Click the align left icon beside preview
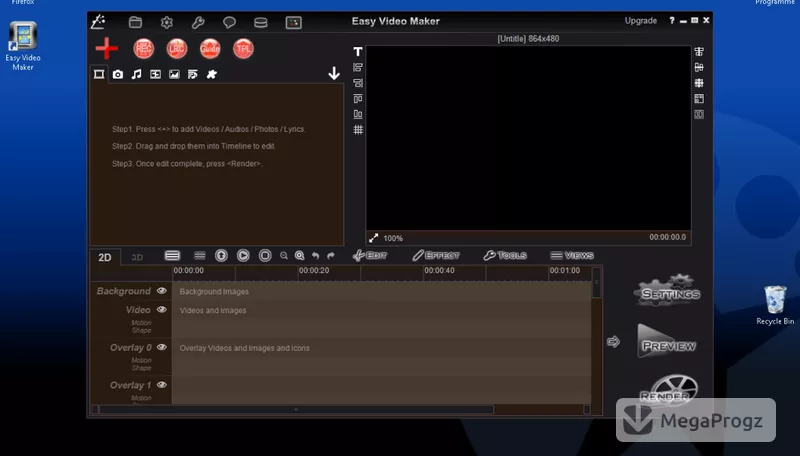This screenshot has height=456, width=800. (358, 67)
